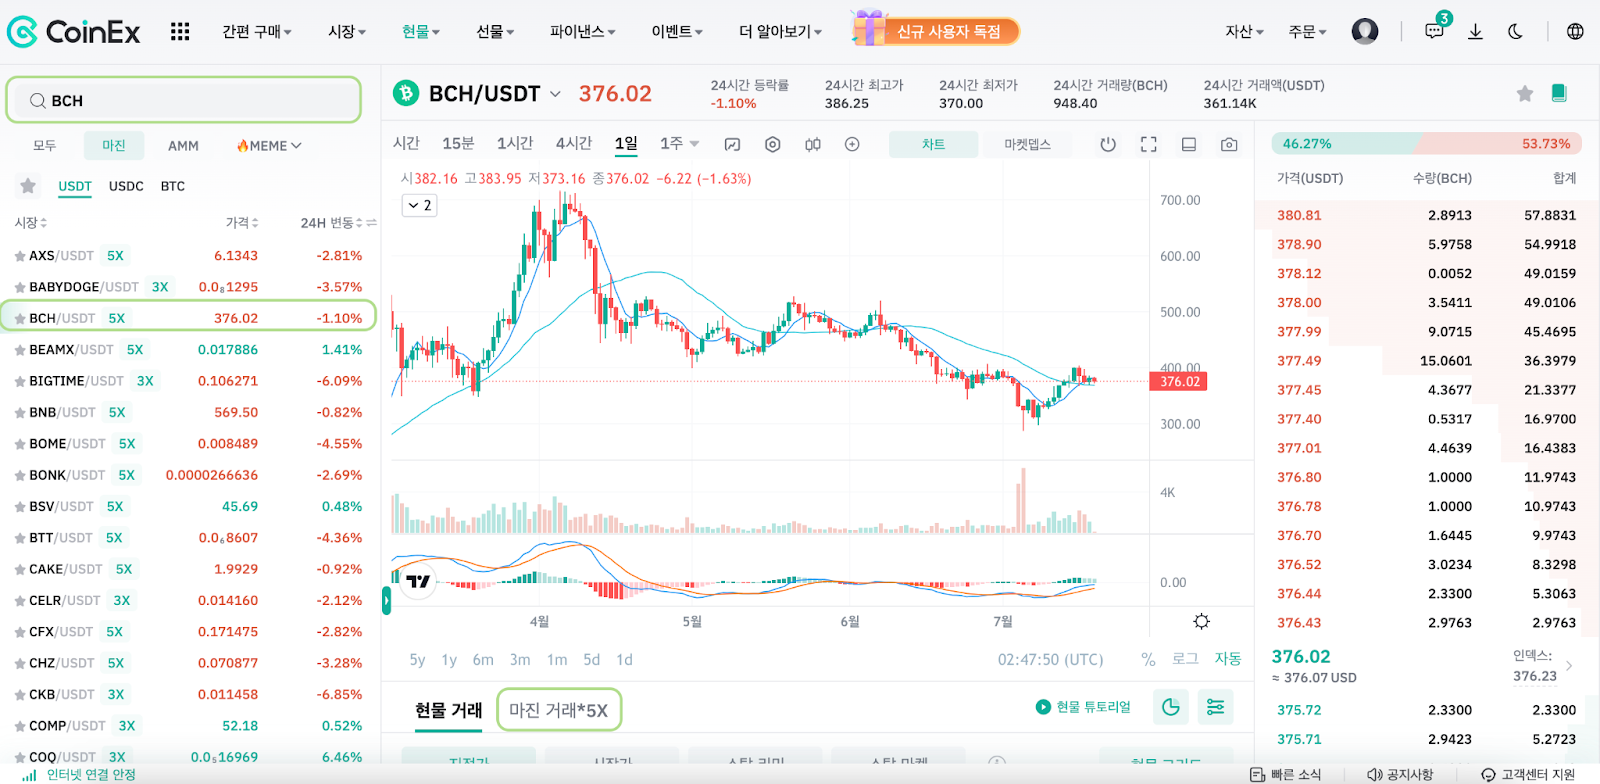The width and height of the screenshot is (1600, 784).
Task: Switch to USDC quote tab
Action: 126,186
